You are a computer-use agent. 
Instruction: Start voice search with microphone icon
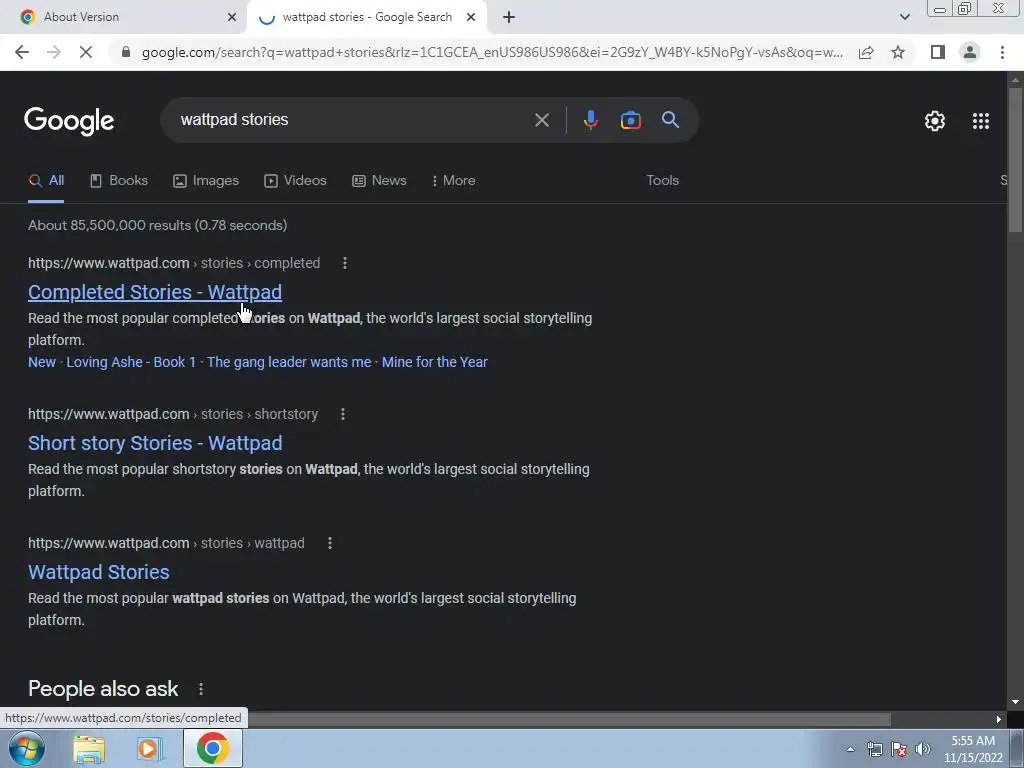click(590, 120)
